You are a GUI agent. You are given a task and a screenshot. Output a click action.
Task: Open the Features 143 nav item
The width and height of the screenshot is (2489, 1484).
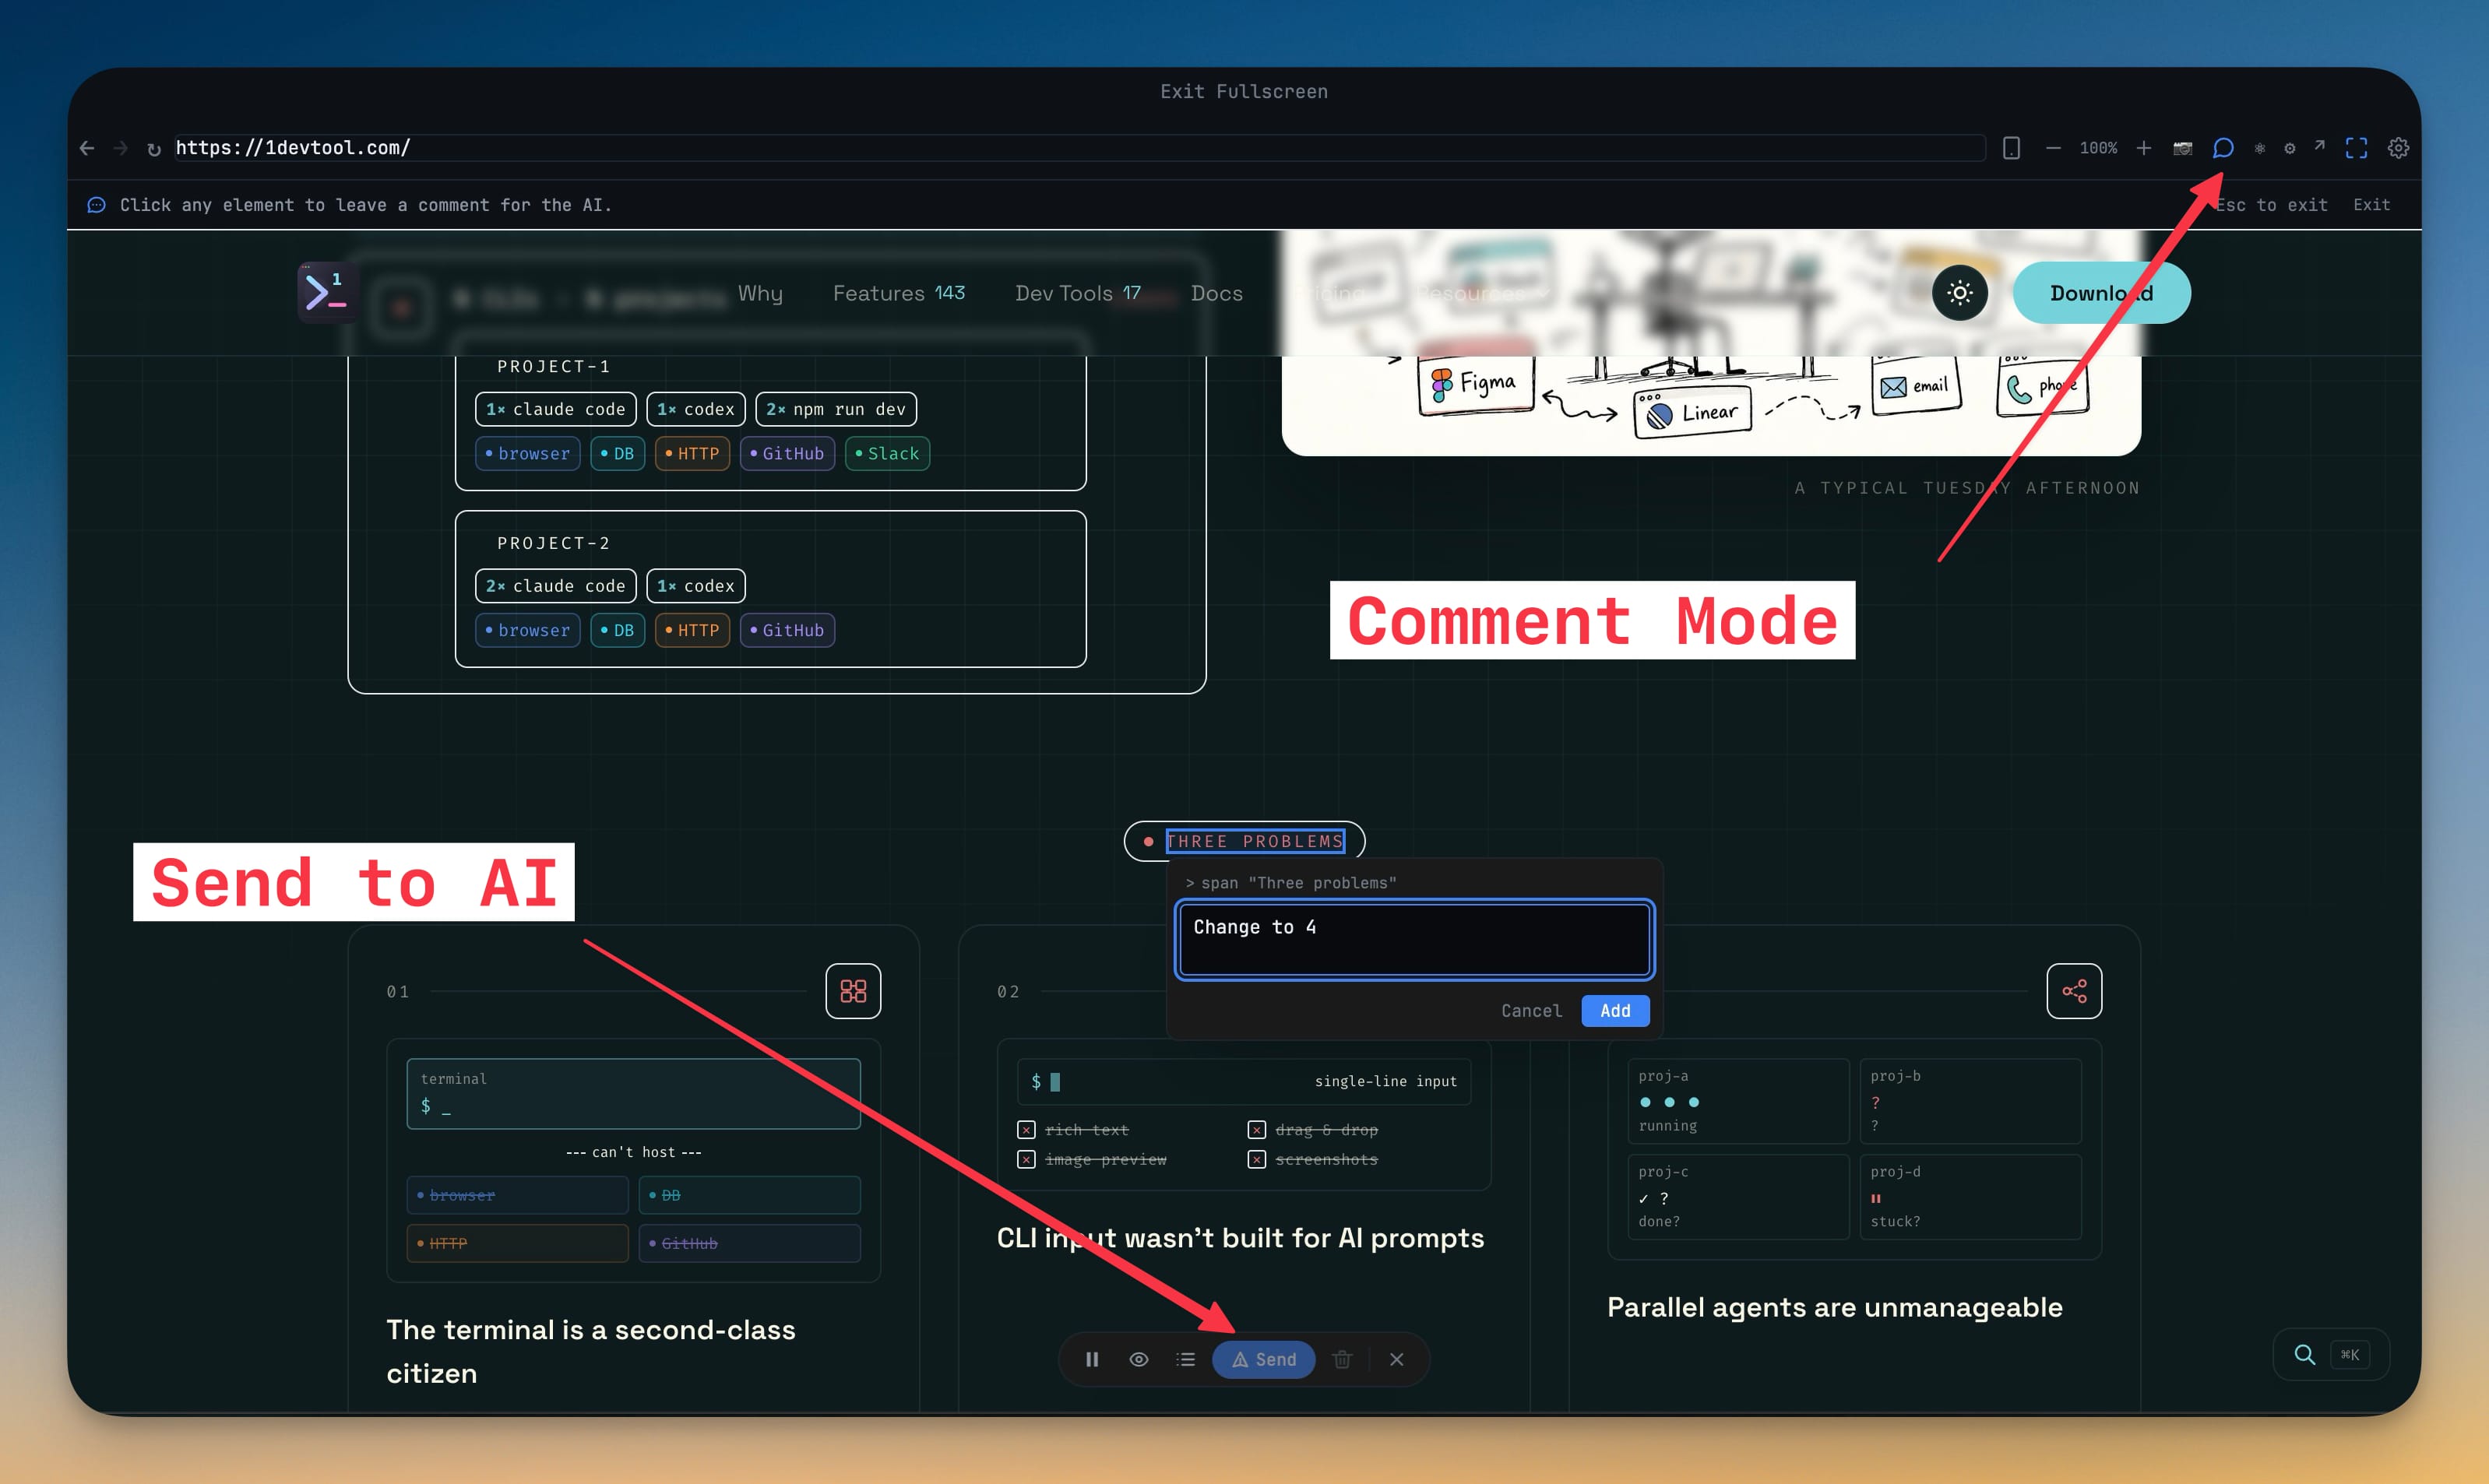coord(898,293)
